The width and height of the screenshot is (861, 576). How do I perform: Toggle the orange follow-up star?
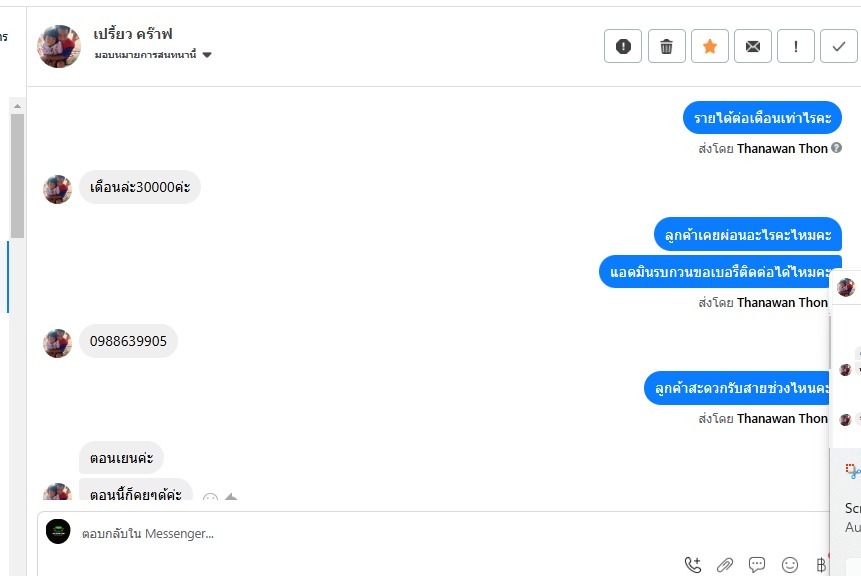[x=709, y=46]
